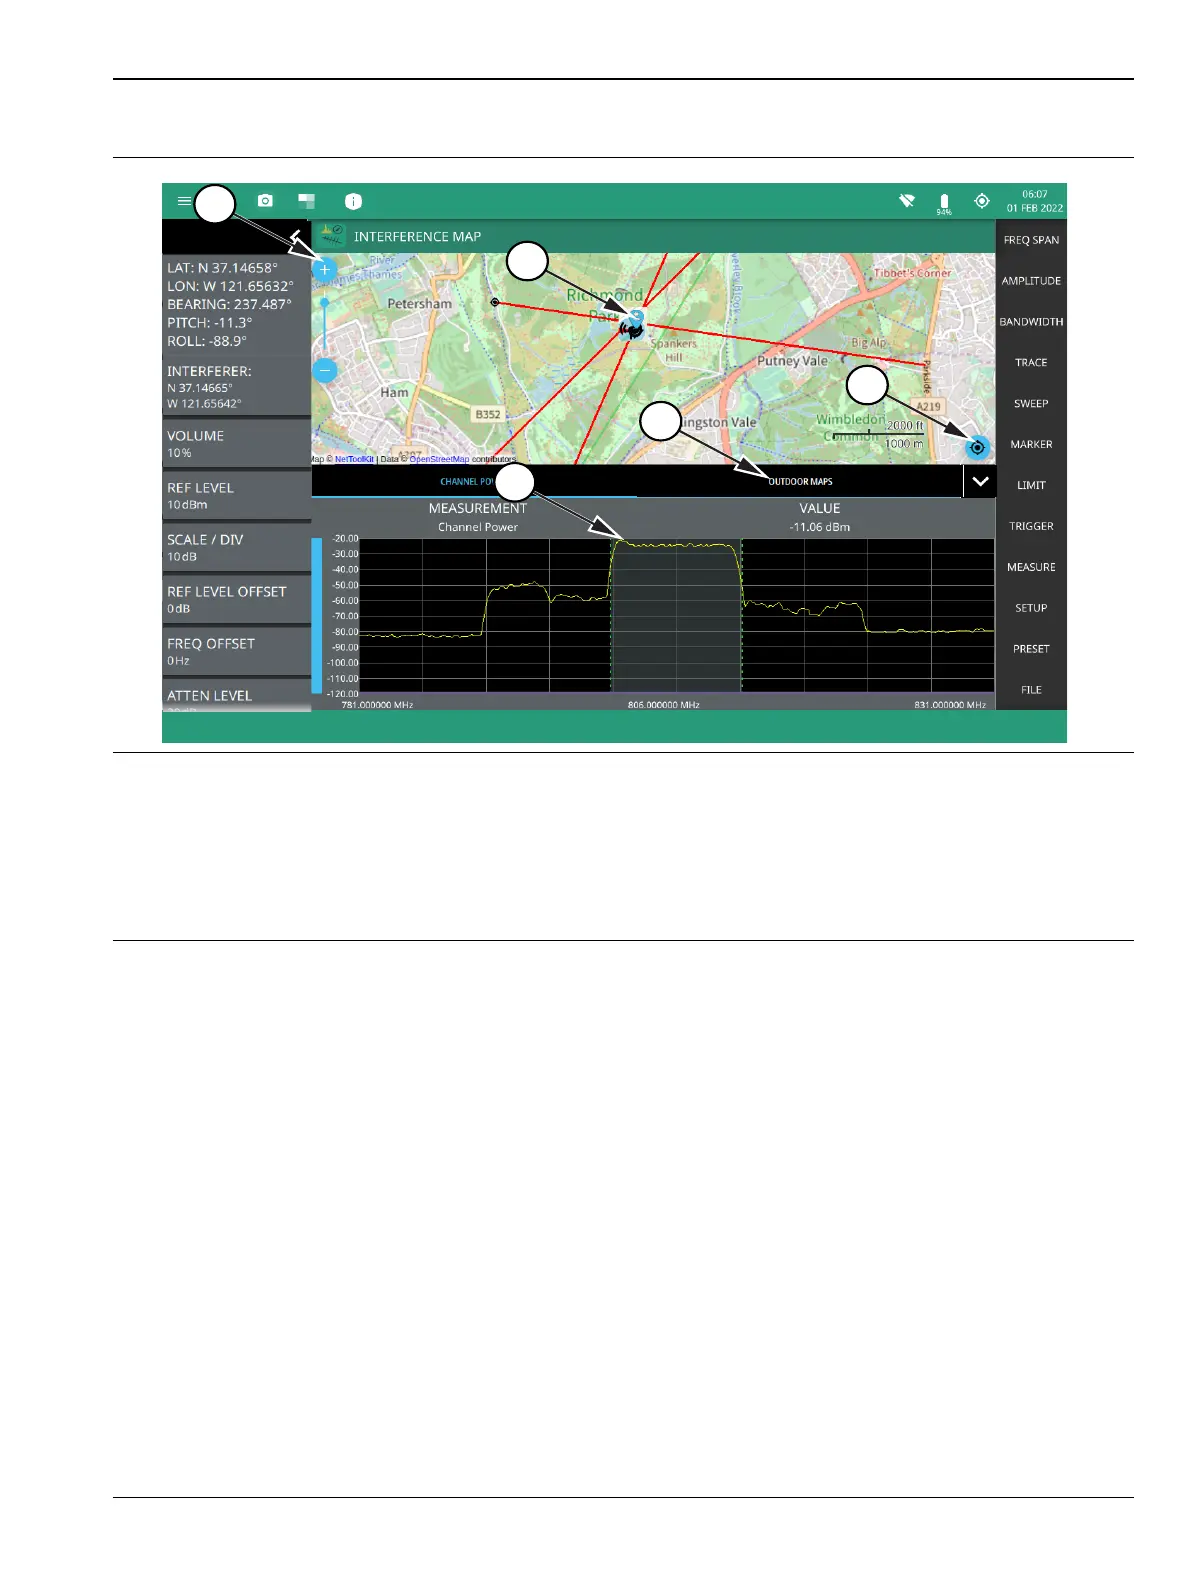This screenshot has width=1190, height=1582.
Task: Click the blue amplitude bar beside spectrum
Action: [x=317, y=616]
